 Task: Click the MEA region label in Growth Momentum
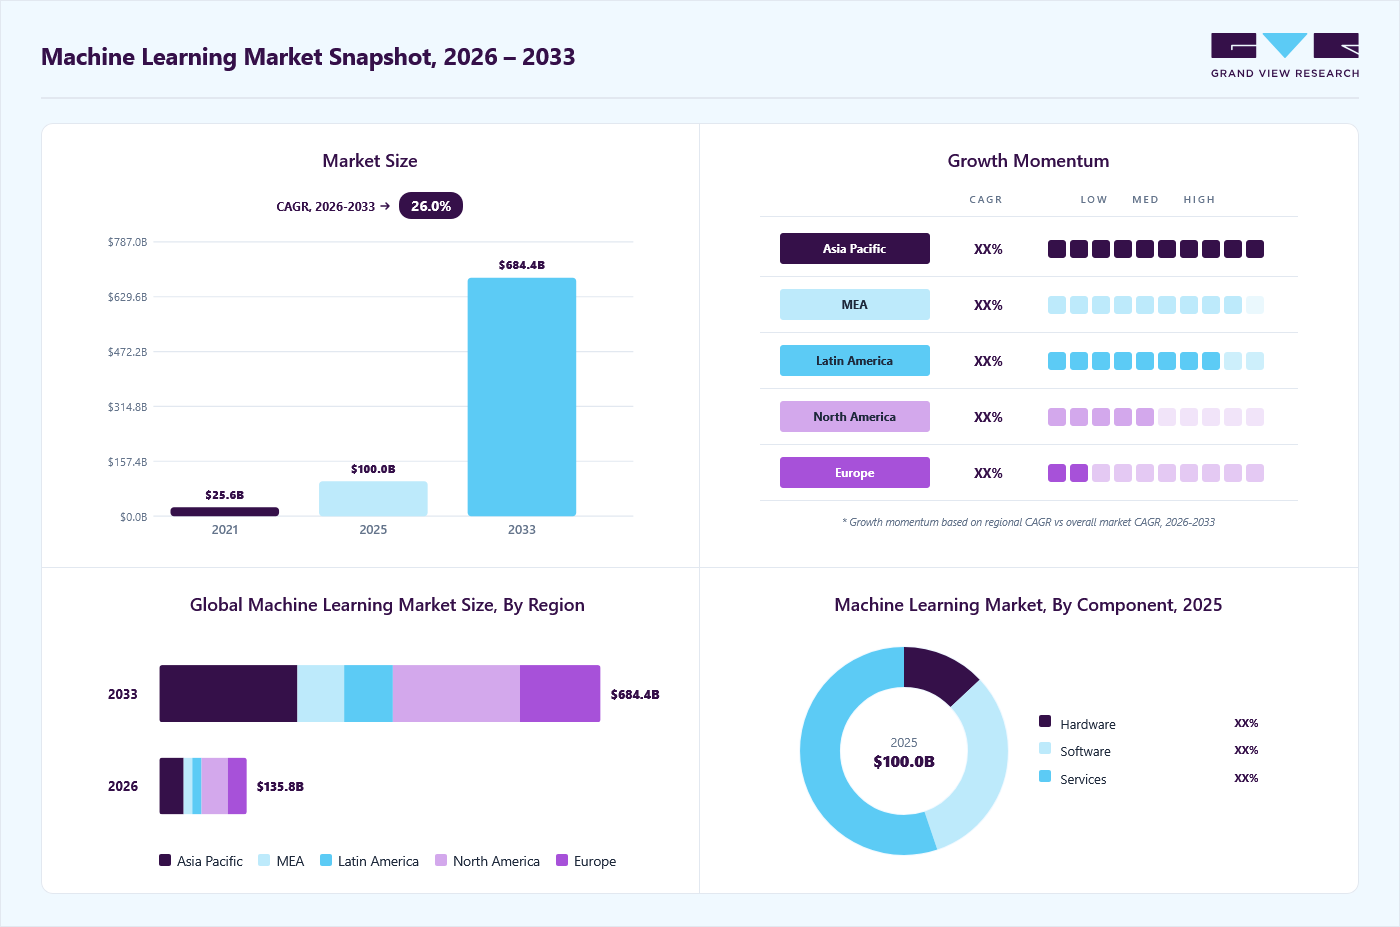pos(855,305)
